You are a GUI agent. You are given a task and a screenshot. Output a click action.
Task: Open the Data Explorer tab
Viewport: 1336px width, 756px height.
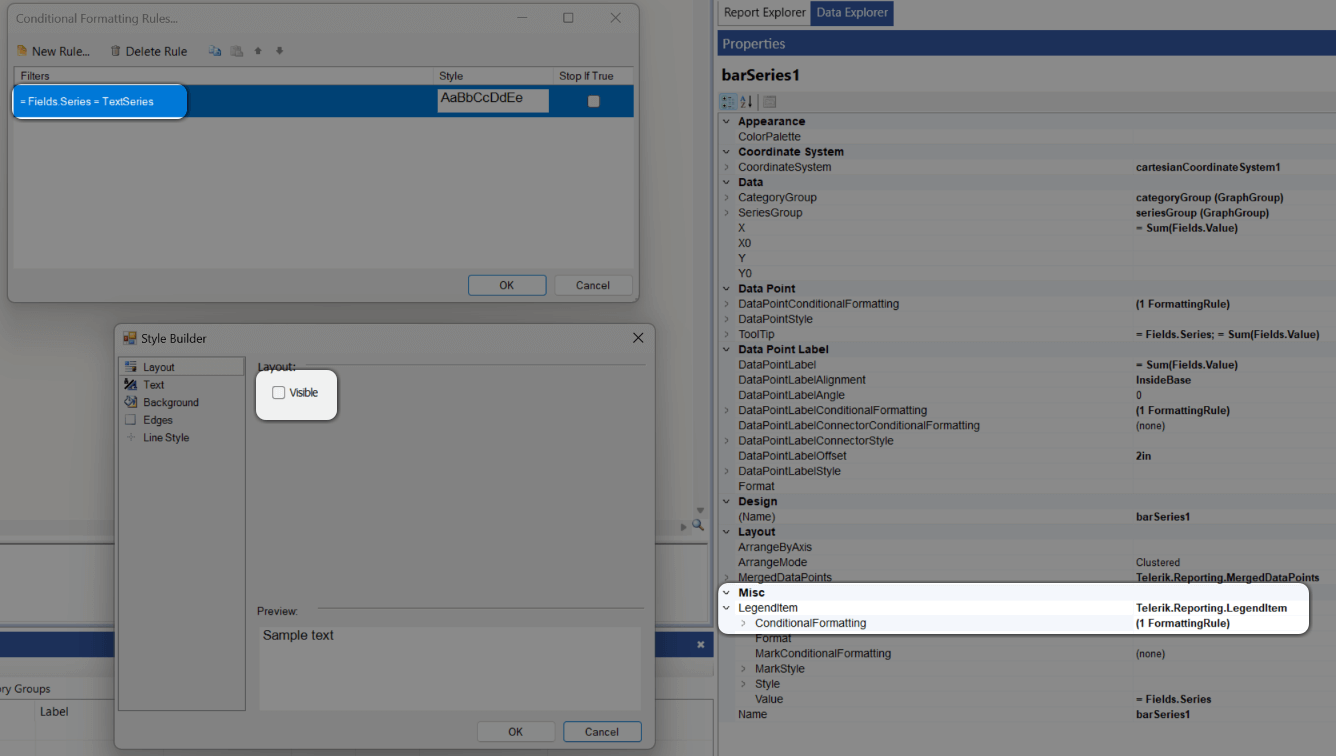[x=854, y=13]
